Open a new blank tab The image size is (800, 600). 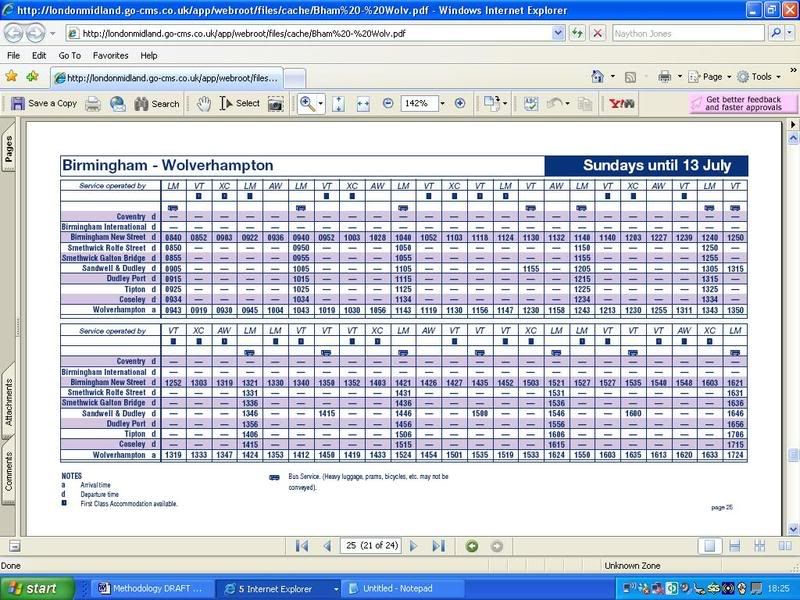[x=295, y=79]
